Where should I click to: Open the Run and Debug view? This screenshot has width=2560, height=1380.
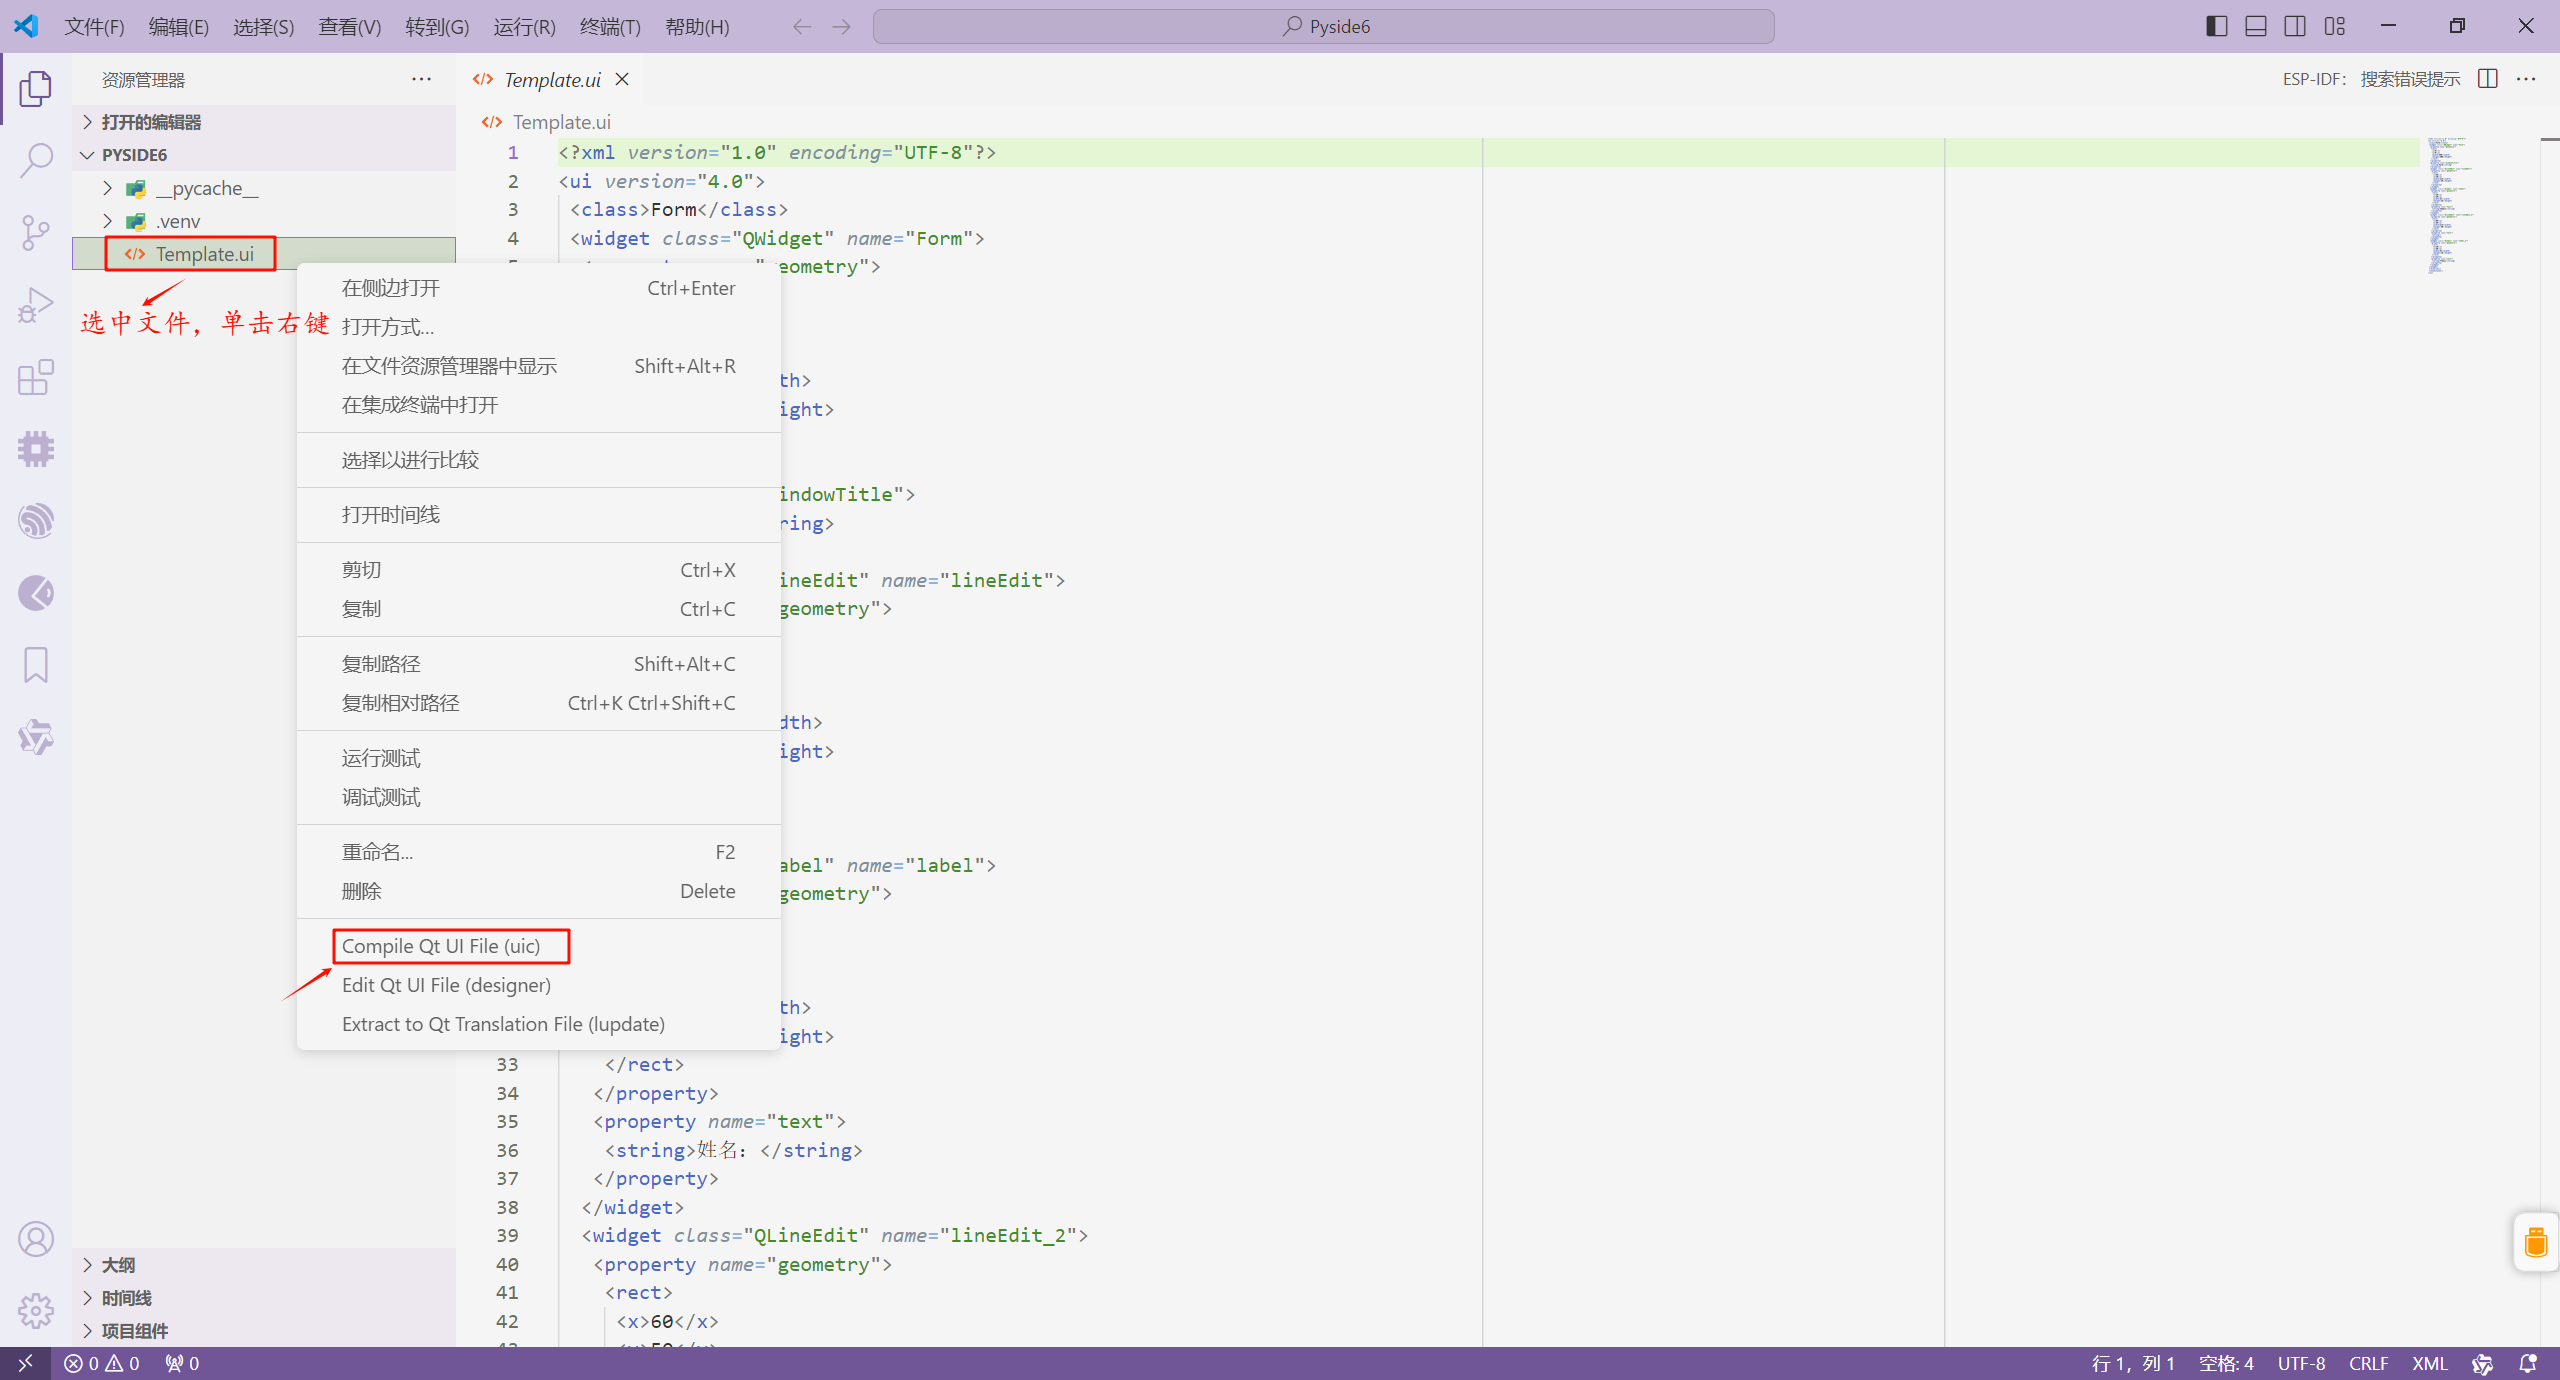click(36, 305)
